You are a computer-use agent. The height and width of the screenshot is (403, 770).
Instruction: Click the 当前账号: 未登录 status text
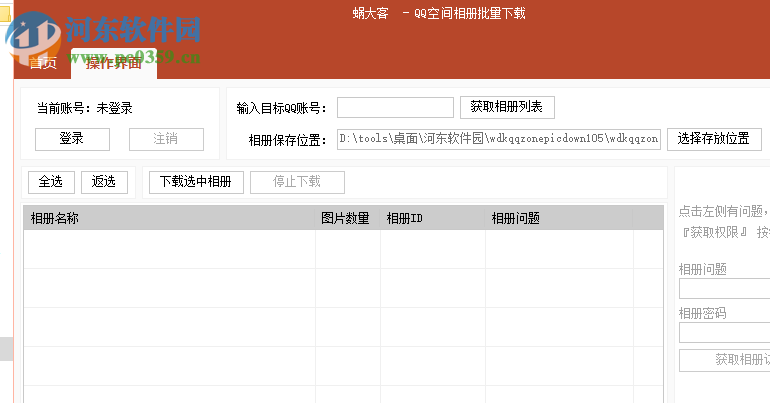tap(84, 108)
